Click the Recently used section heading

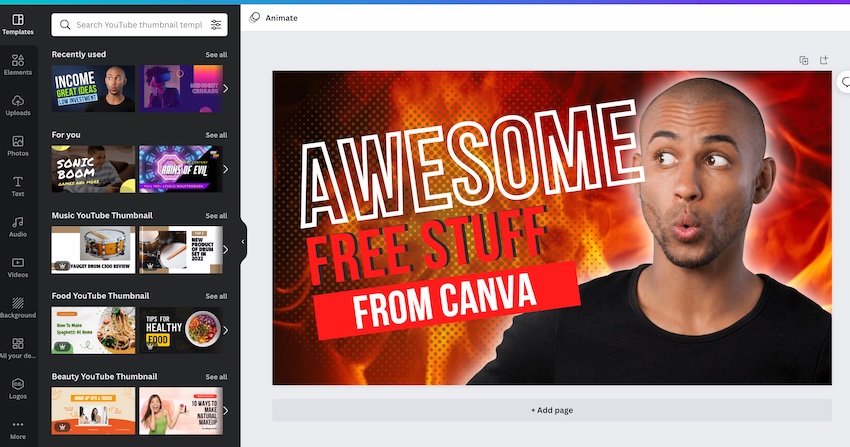[79, 54]
